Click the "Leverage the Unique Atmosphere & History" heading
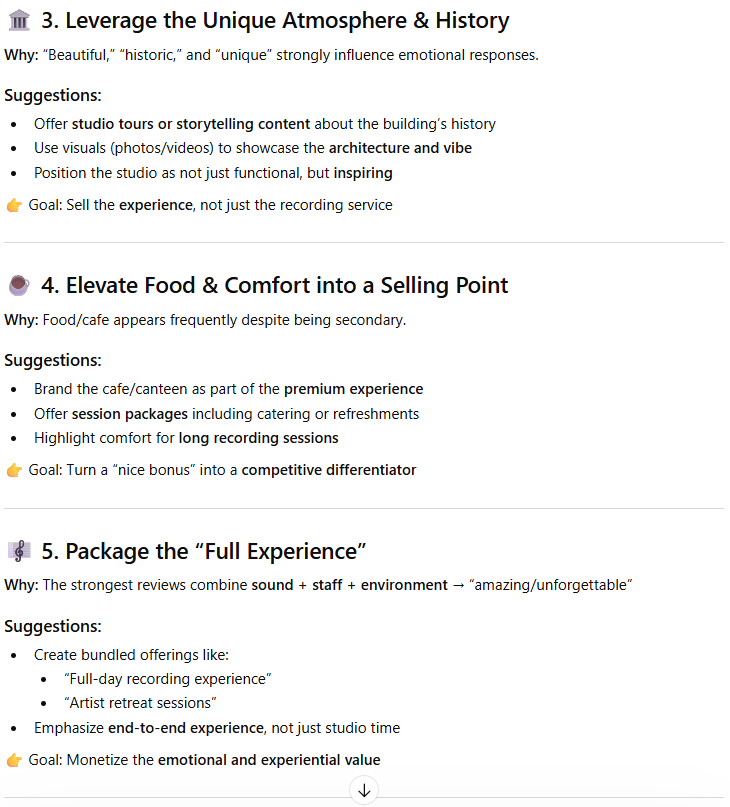This screenshot has height=807, width=730. [275, 20]
